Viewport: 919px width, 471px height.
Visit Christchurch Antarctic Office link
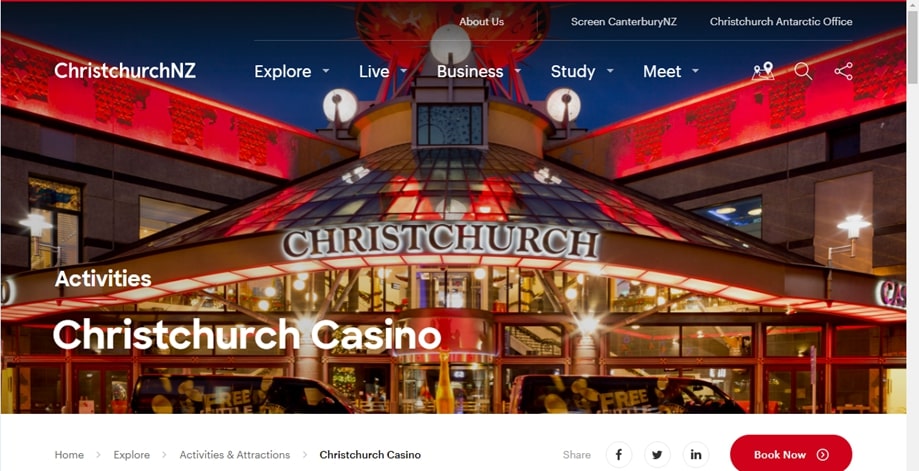pos(781,22)
